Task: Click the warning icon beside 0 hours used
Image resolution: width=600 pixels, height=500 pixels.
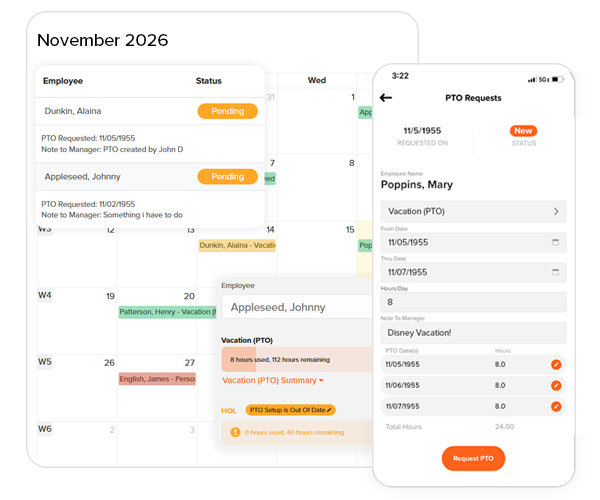Action: [x=235, y=432]
